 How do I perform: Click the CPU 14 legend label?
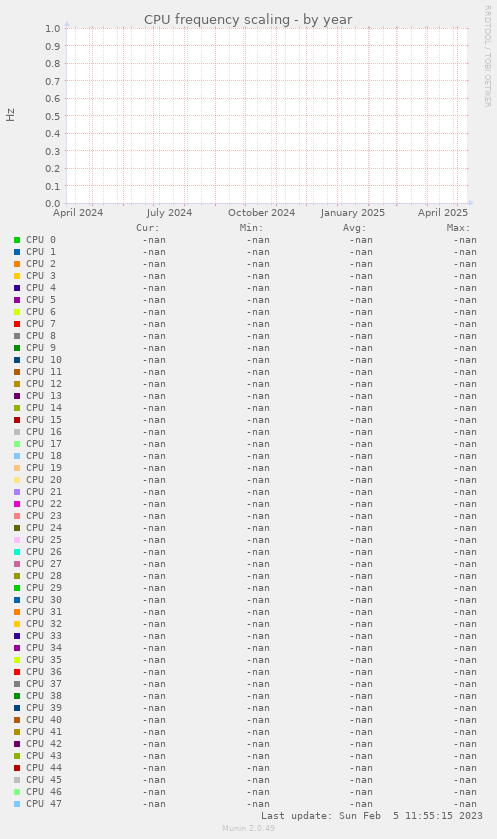click(44, 408)
